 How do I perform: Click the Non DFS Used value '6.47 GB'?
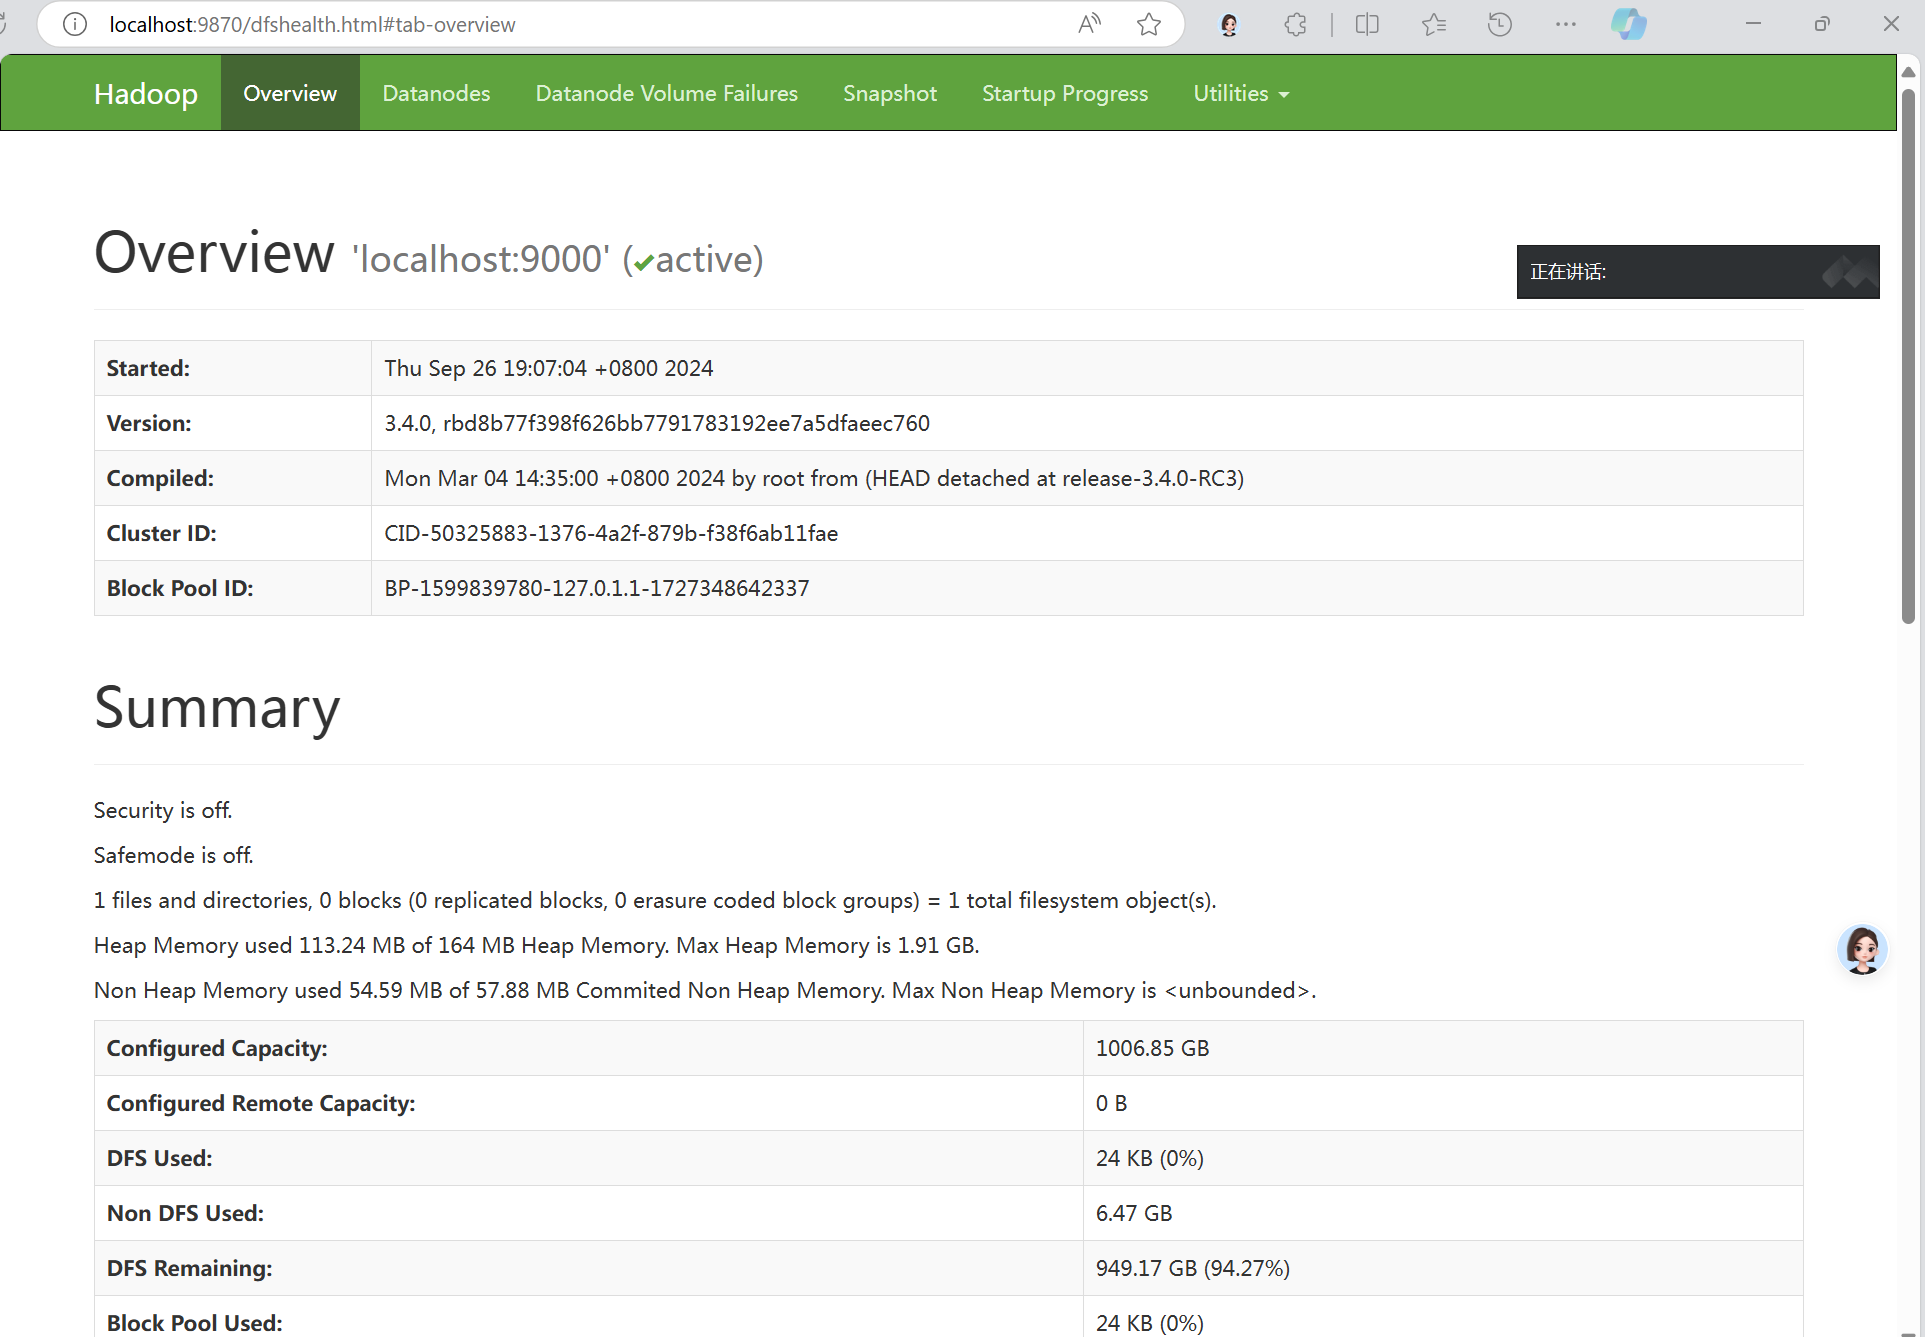tap(1134, 1213)
